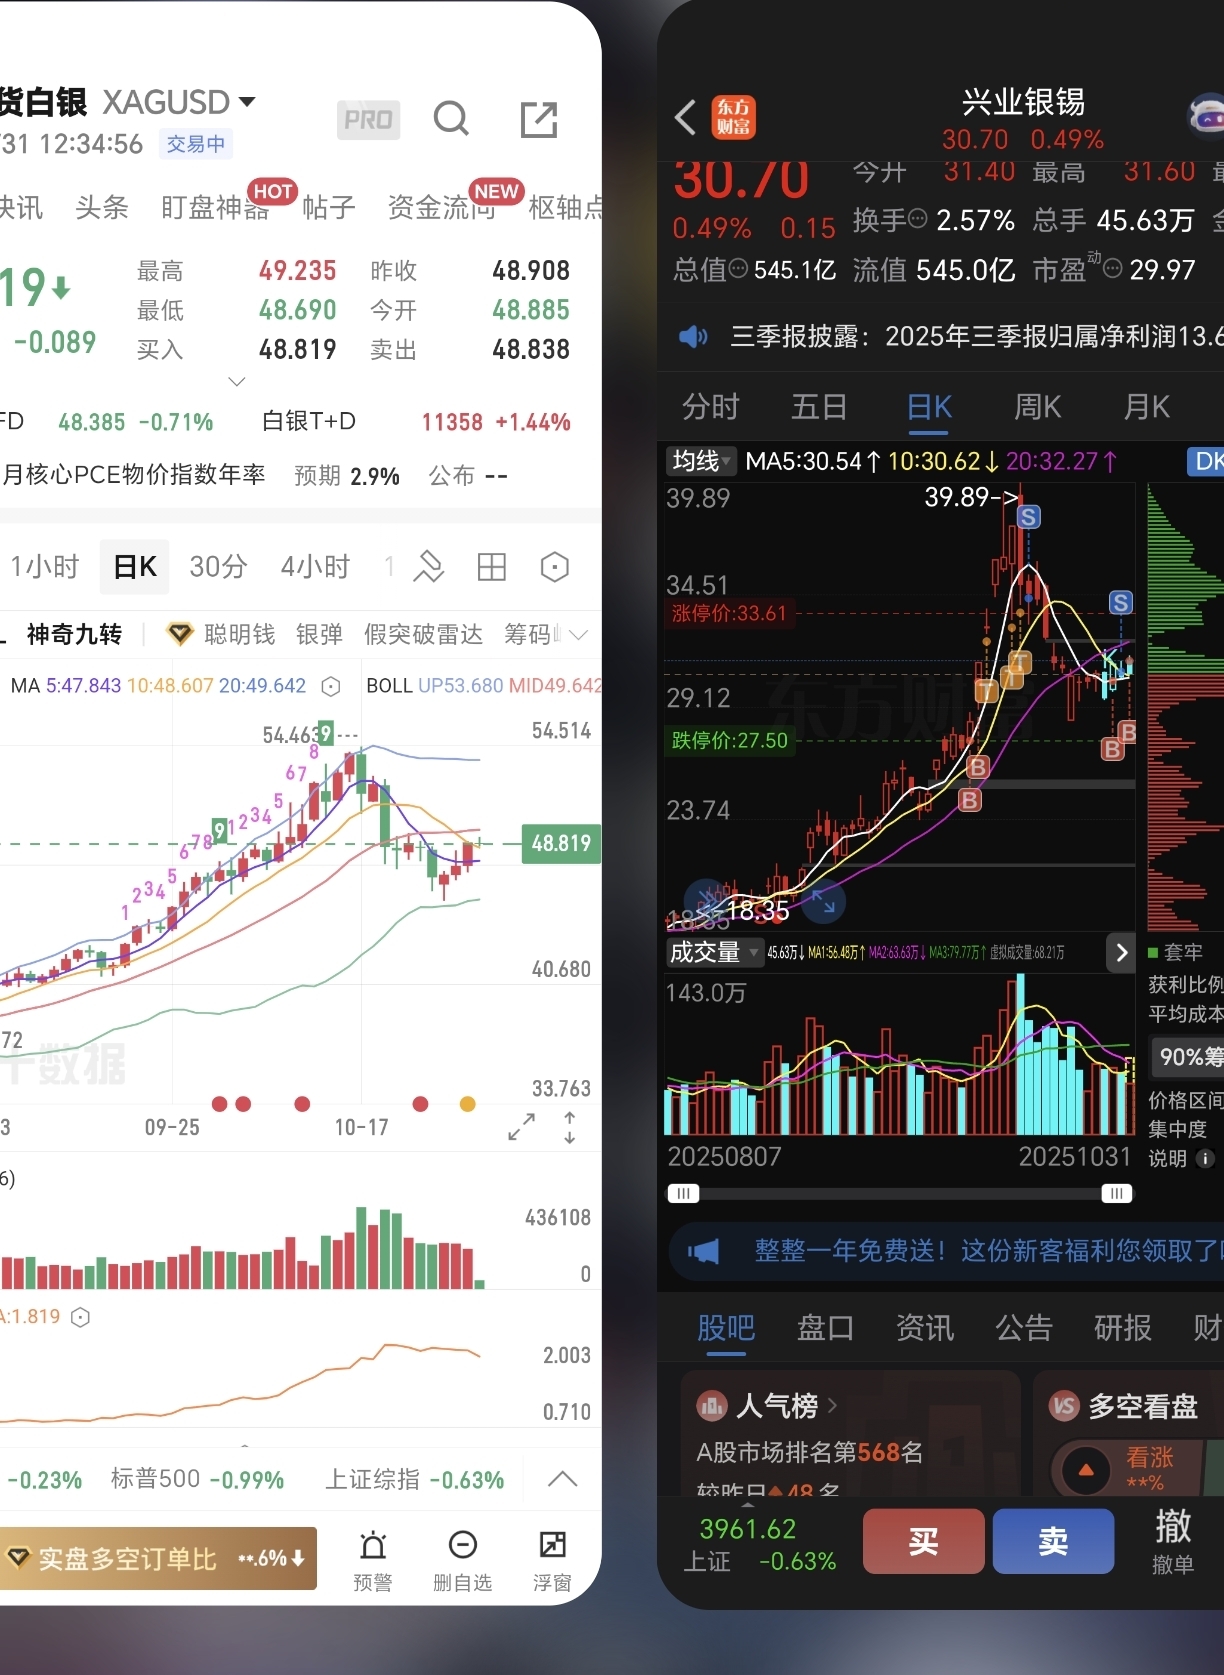This screenshot has height=1675, width=1224.
Task: Tap the PRO badge icon
Action: (x=369, y=120)
